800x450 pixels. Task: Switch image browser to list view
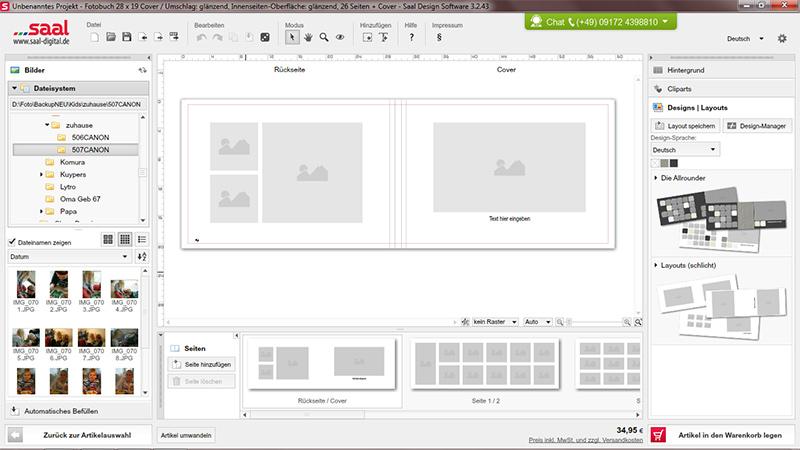click(141, 240)
